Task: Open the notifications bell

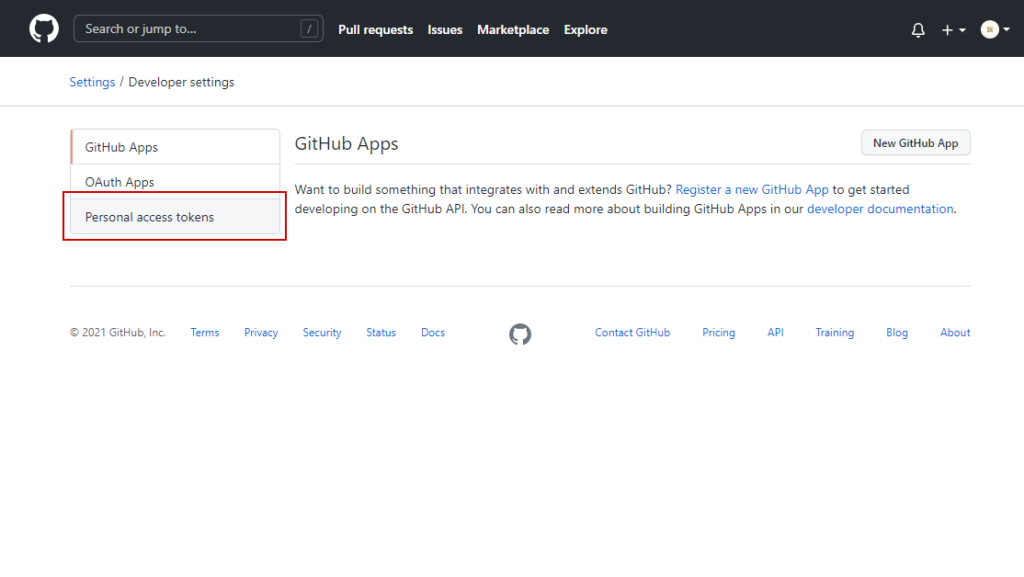Action: [x=918, y=30]
